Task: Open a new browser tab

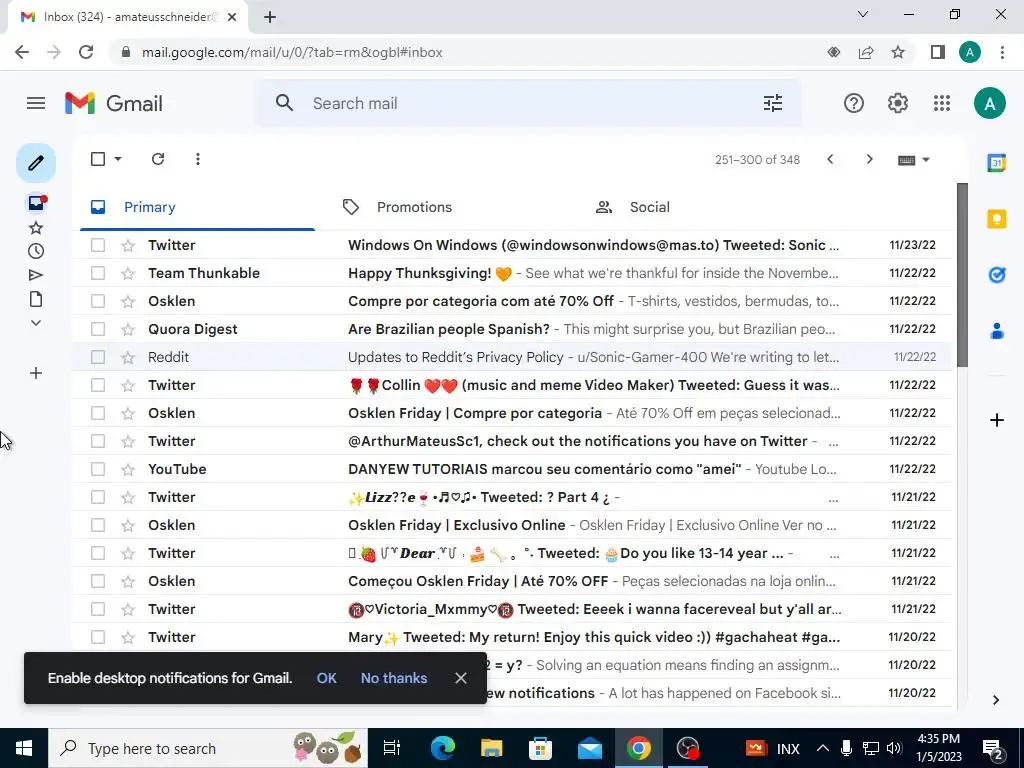Action: tap(270, 18)
